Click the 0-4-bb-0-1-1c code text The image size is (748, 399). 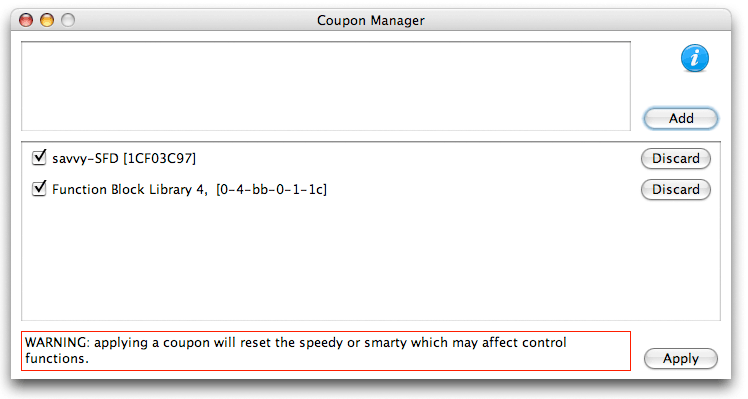(271, 189)
